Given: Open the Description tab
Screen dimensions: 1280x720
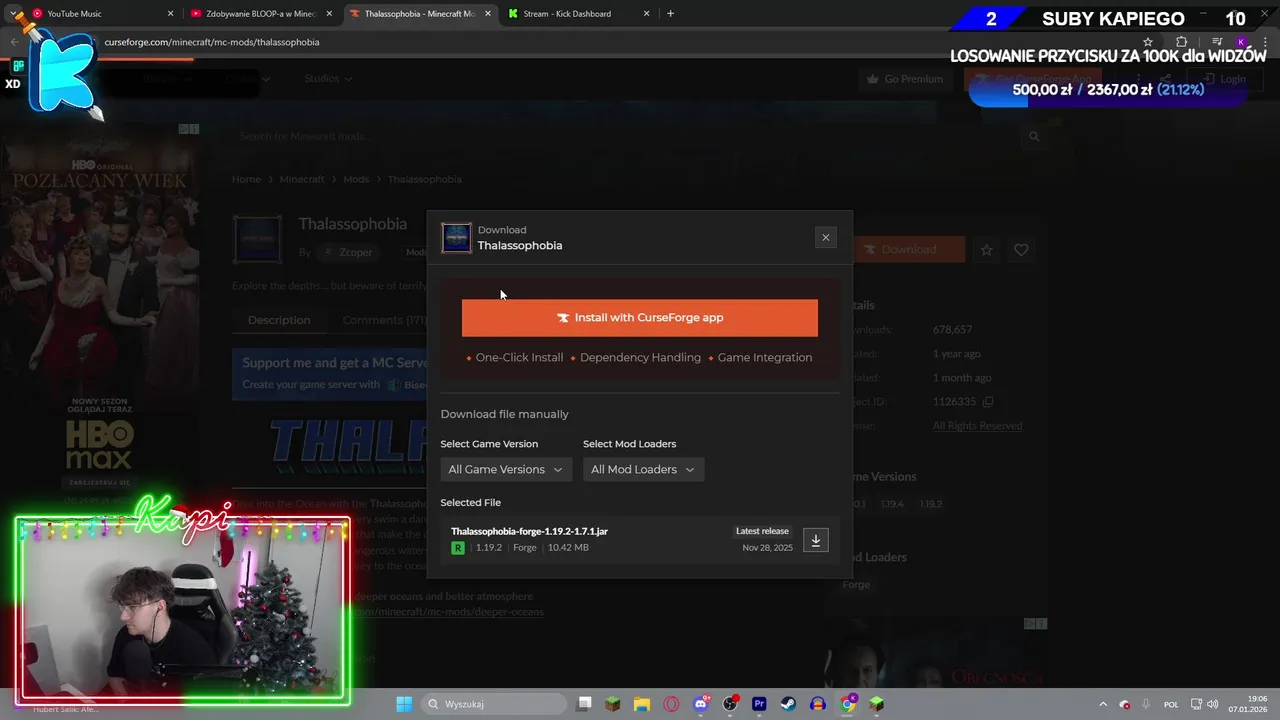Looking at the screenshot, I should pyautogui.click(x=279, y=320).
